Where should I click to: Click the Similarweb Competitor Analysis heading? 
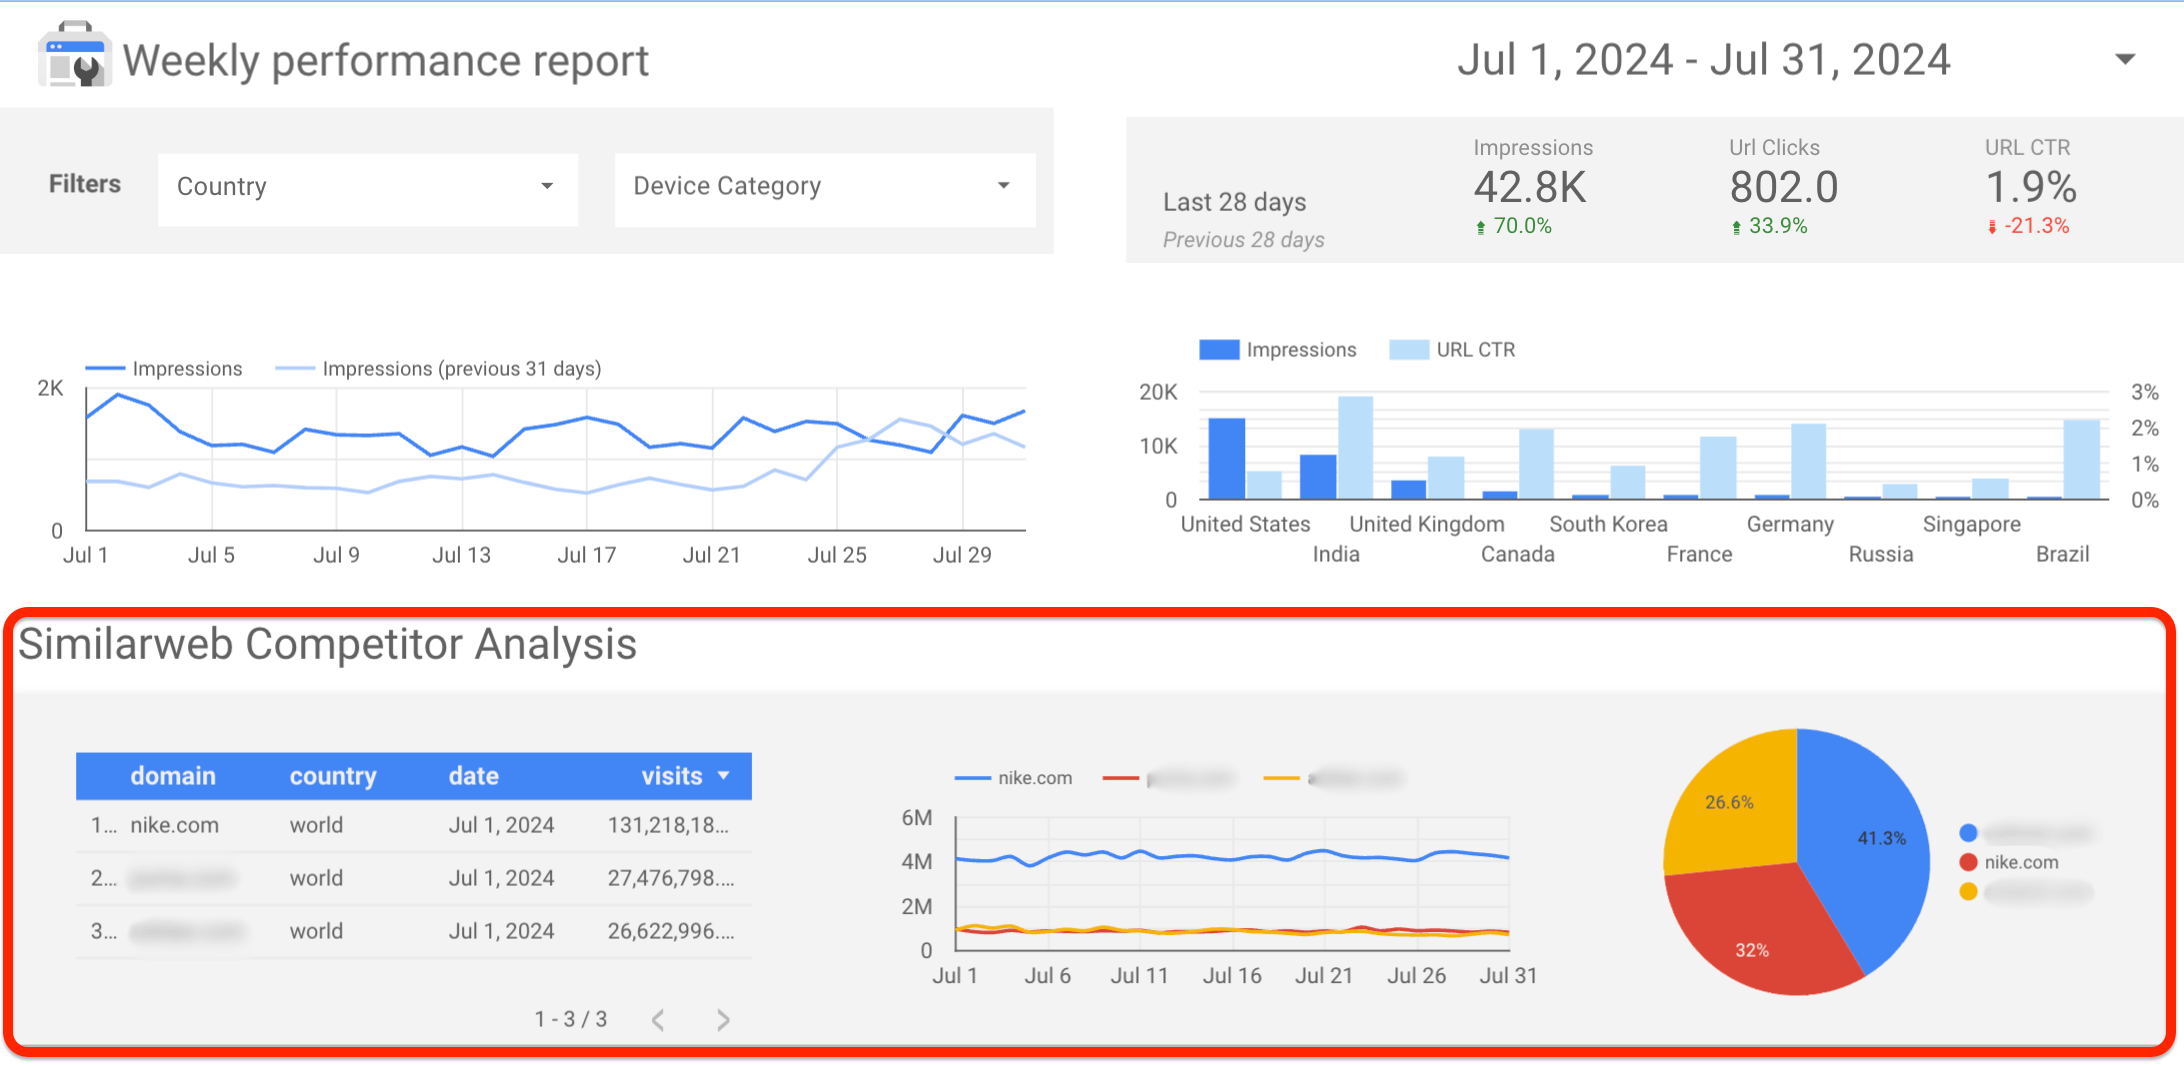coord(327,644)
